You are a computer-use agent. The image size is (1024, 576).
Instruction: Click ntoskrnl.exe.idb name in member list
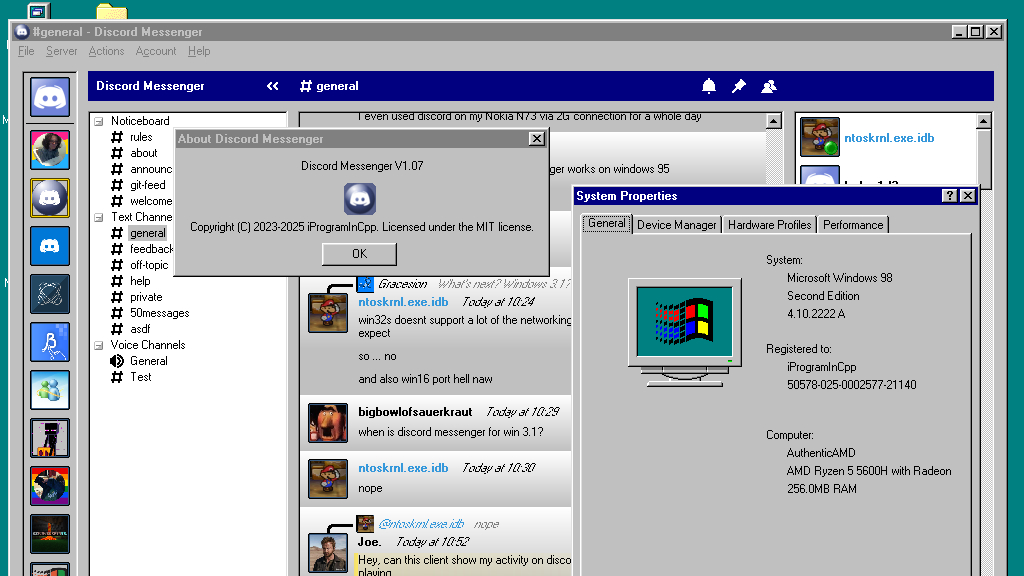889,138
